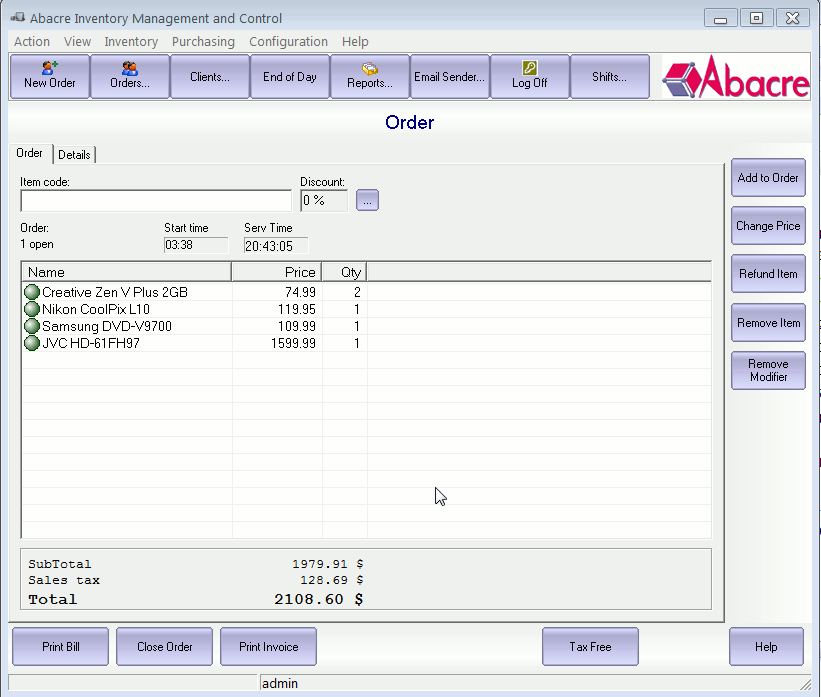Click the green icon beside Nikon CoolPix L10
821x697 pixels.
click(x=32, y=309)
